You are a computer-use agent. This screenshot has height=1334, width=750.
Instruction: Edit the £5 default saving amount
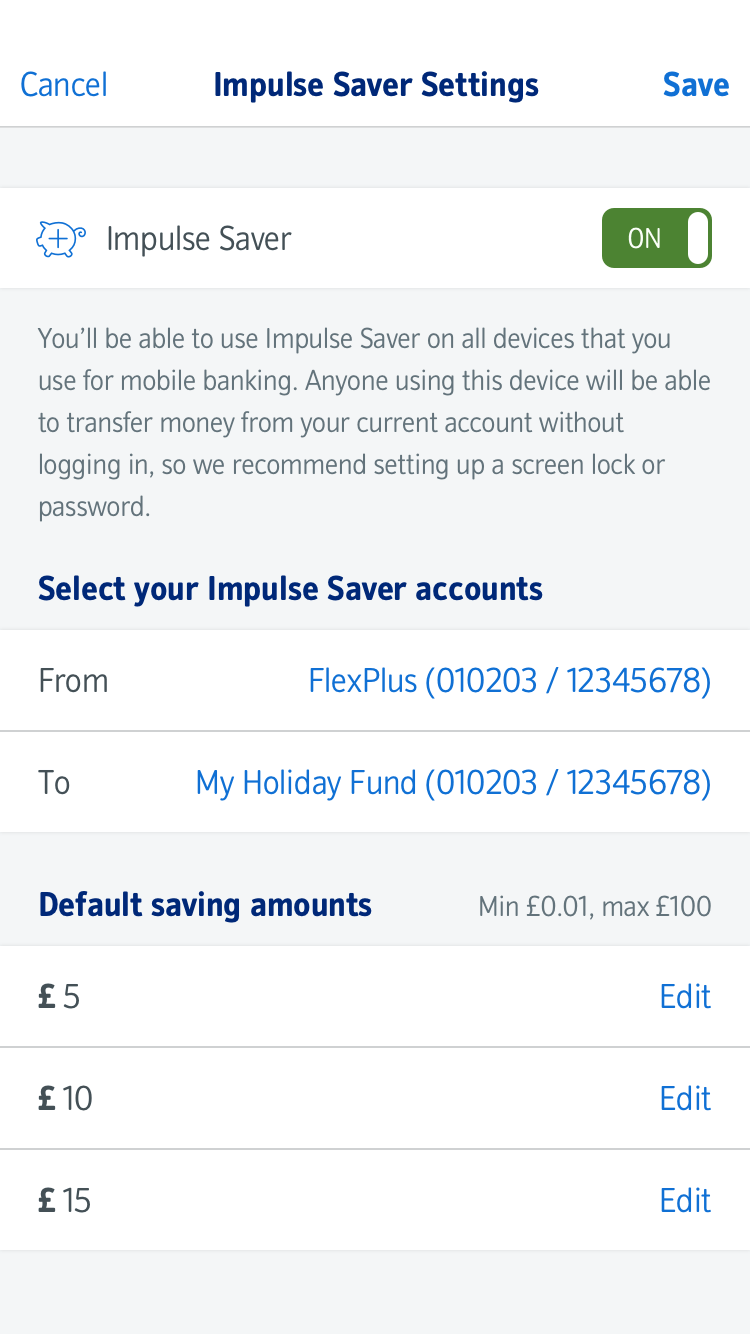tap(685, 997)
